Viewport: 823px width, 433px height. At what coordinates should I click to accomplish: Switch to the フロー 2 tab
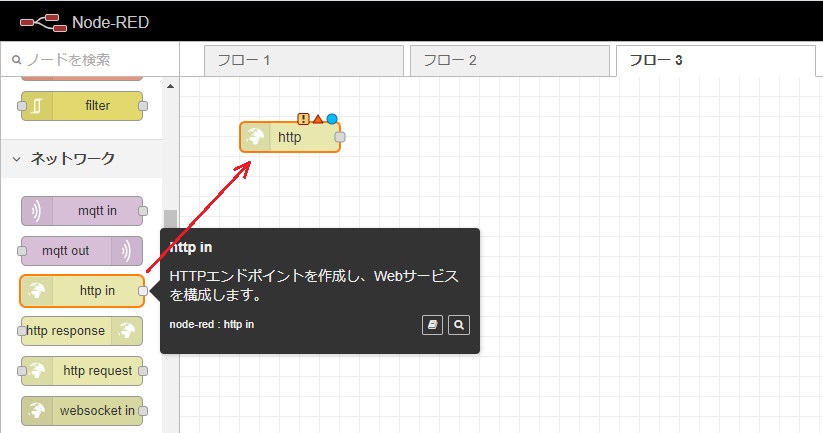[x=510, y=60]
